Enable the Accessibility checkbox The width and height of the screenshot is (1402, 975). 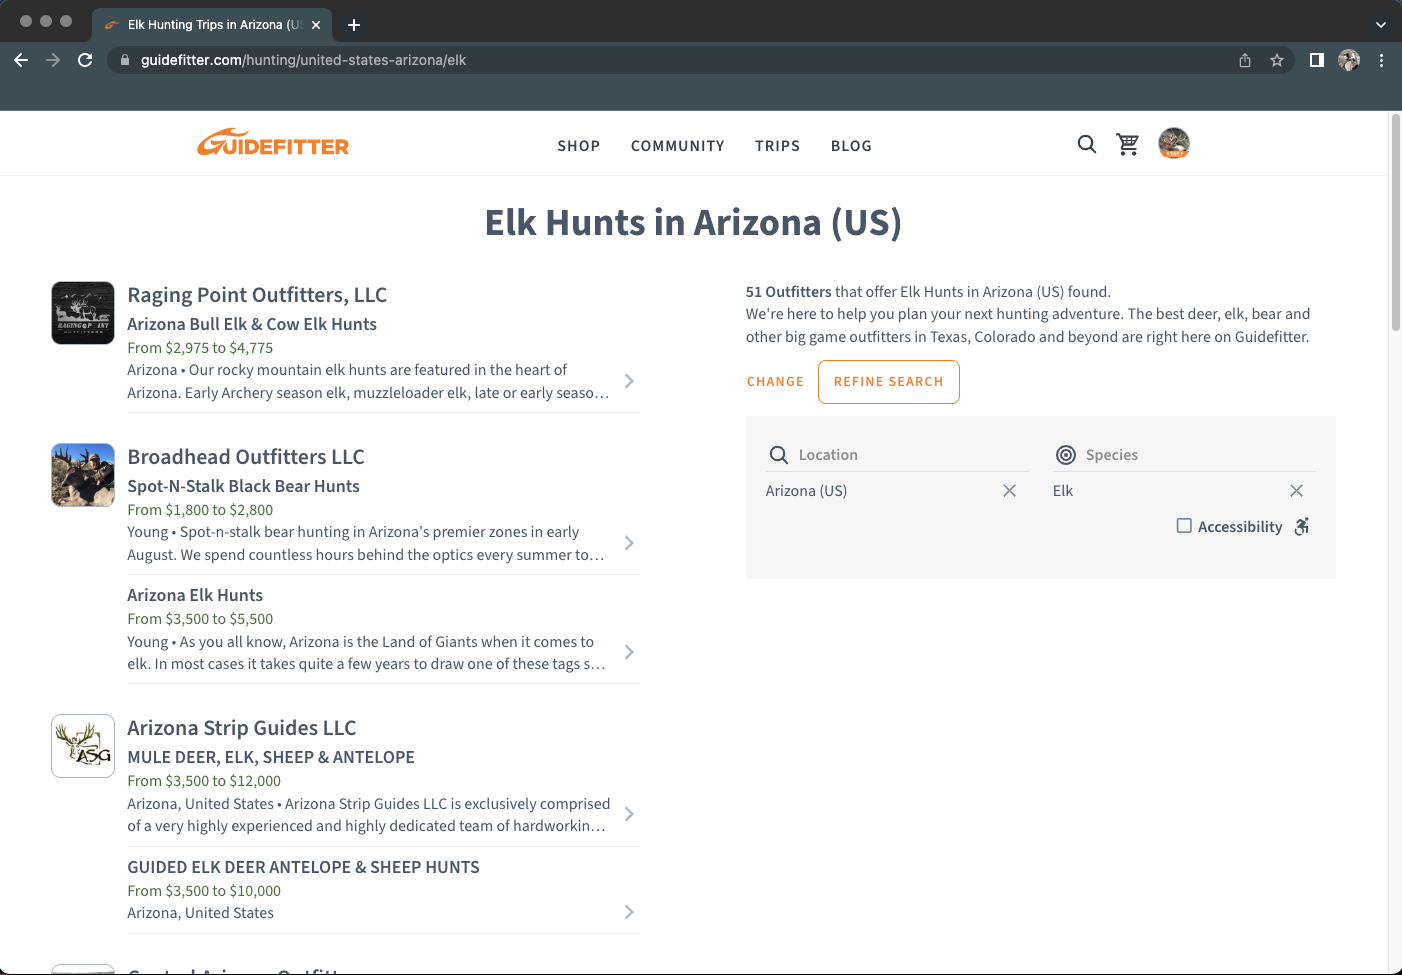(x=1184, y=525)
